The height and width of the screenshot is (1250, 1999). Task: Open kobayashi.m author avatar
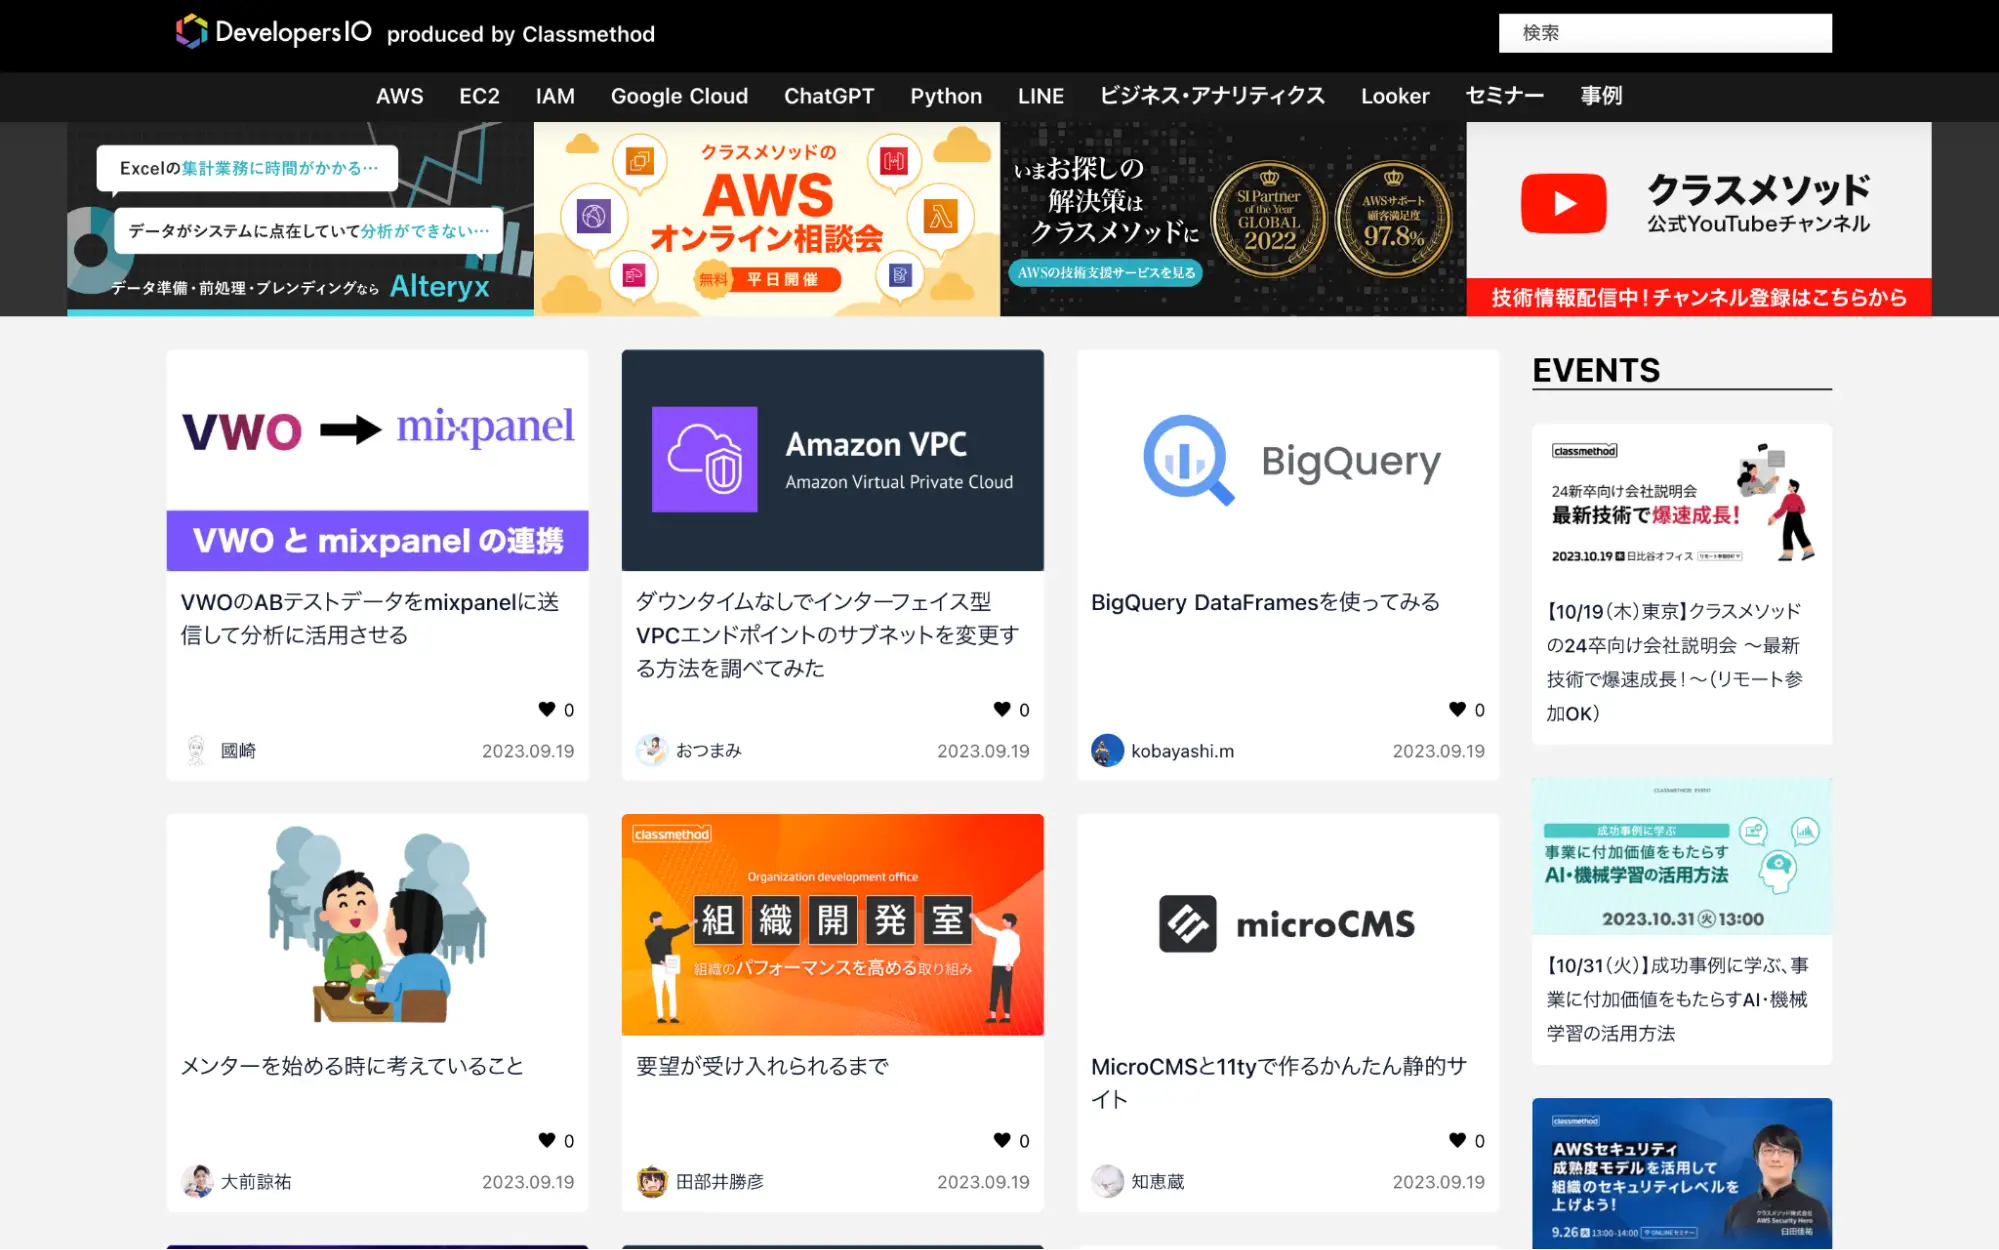tap(1107, 750)
